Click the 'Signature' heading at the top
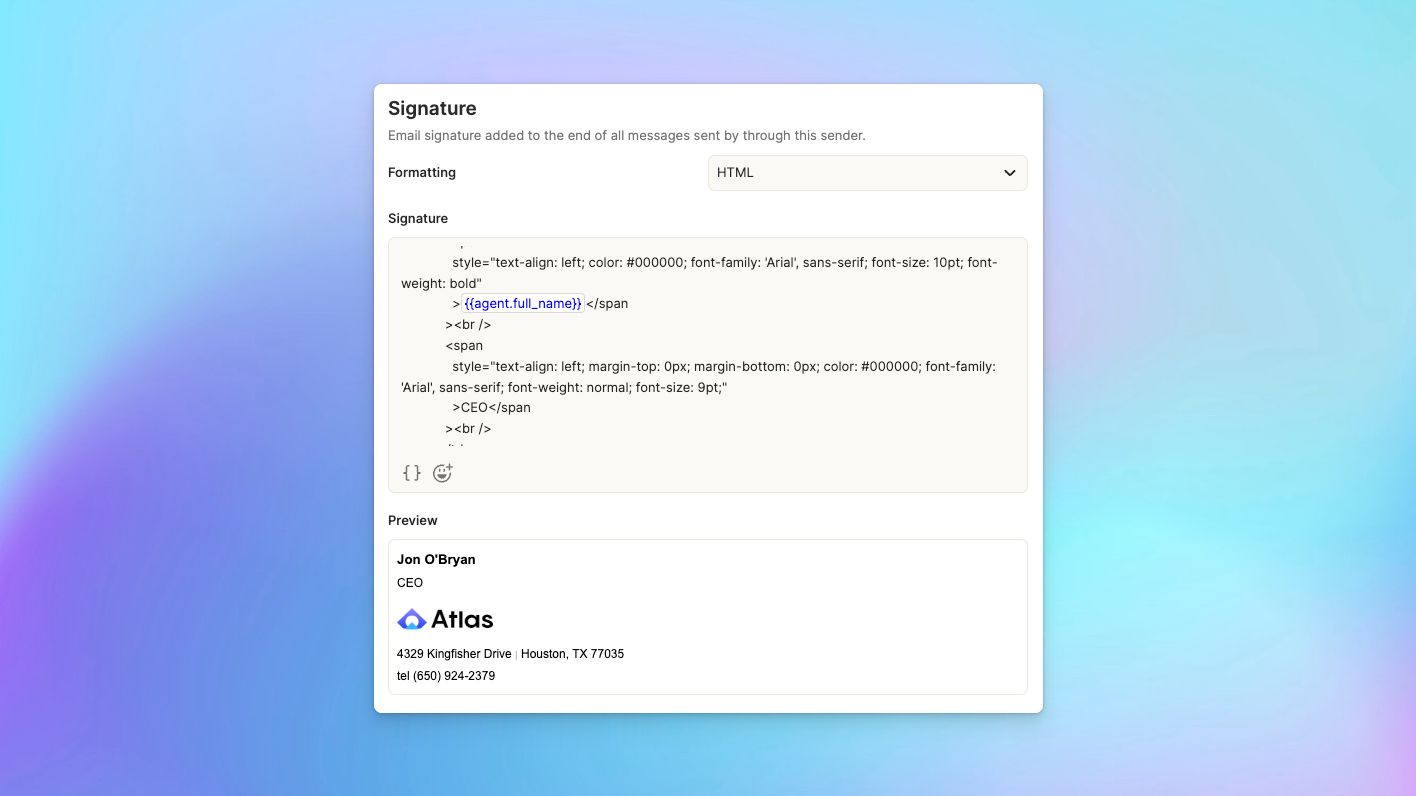1416x796 pixels. click(432, 108)
